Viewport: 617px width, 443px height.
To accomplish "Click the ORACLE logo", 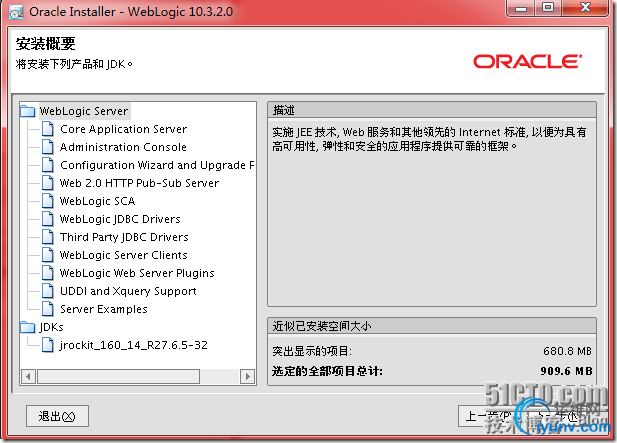I will pos(527,62).
